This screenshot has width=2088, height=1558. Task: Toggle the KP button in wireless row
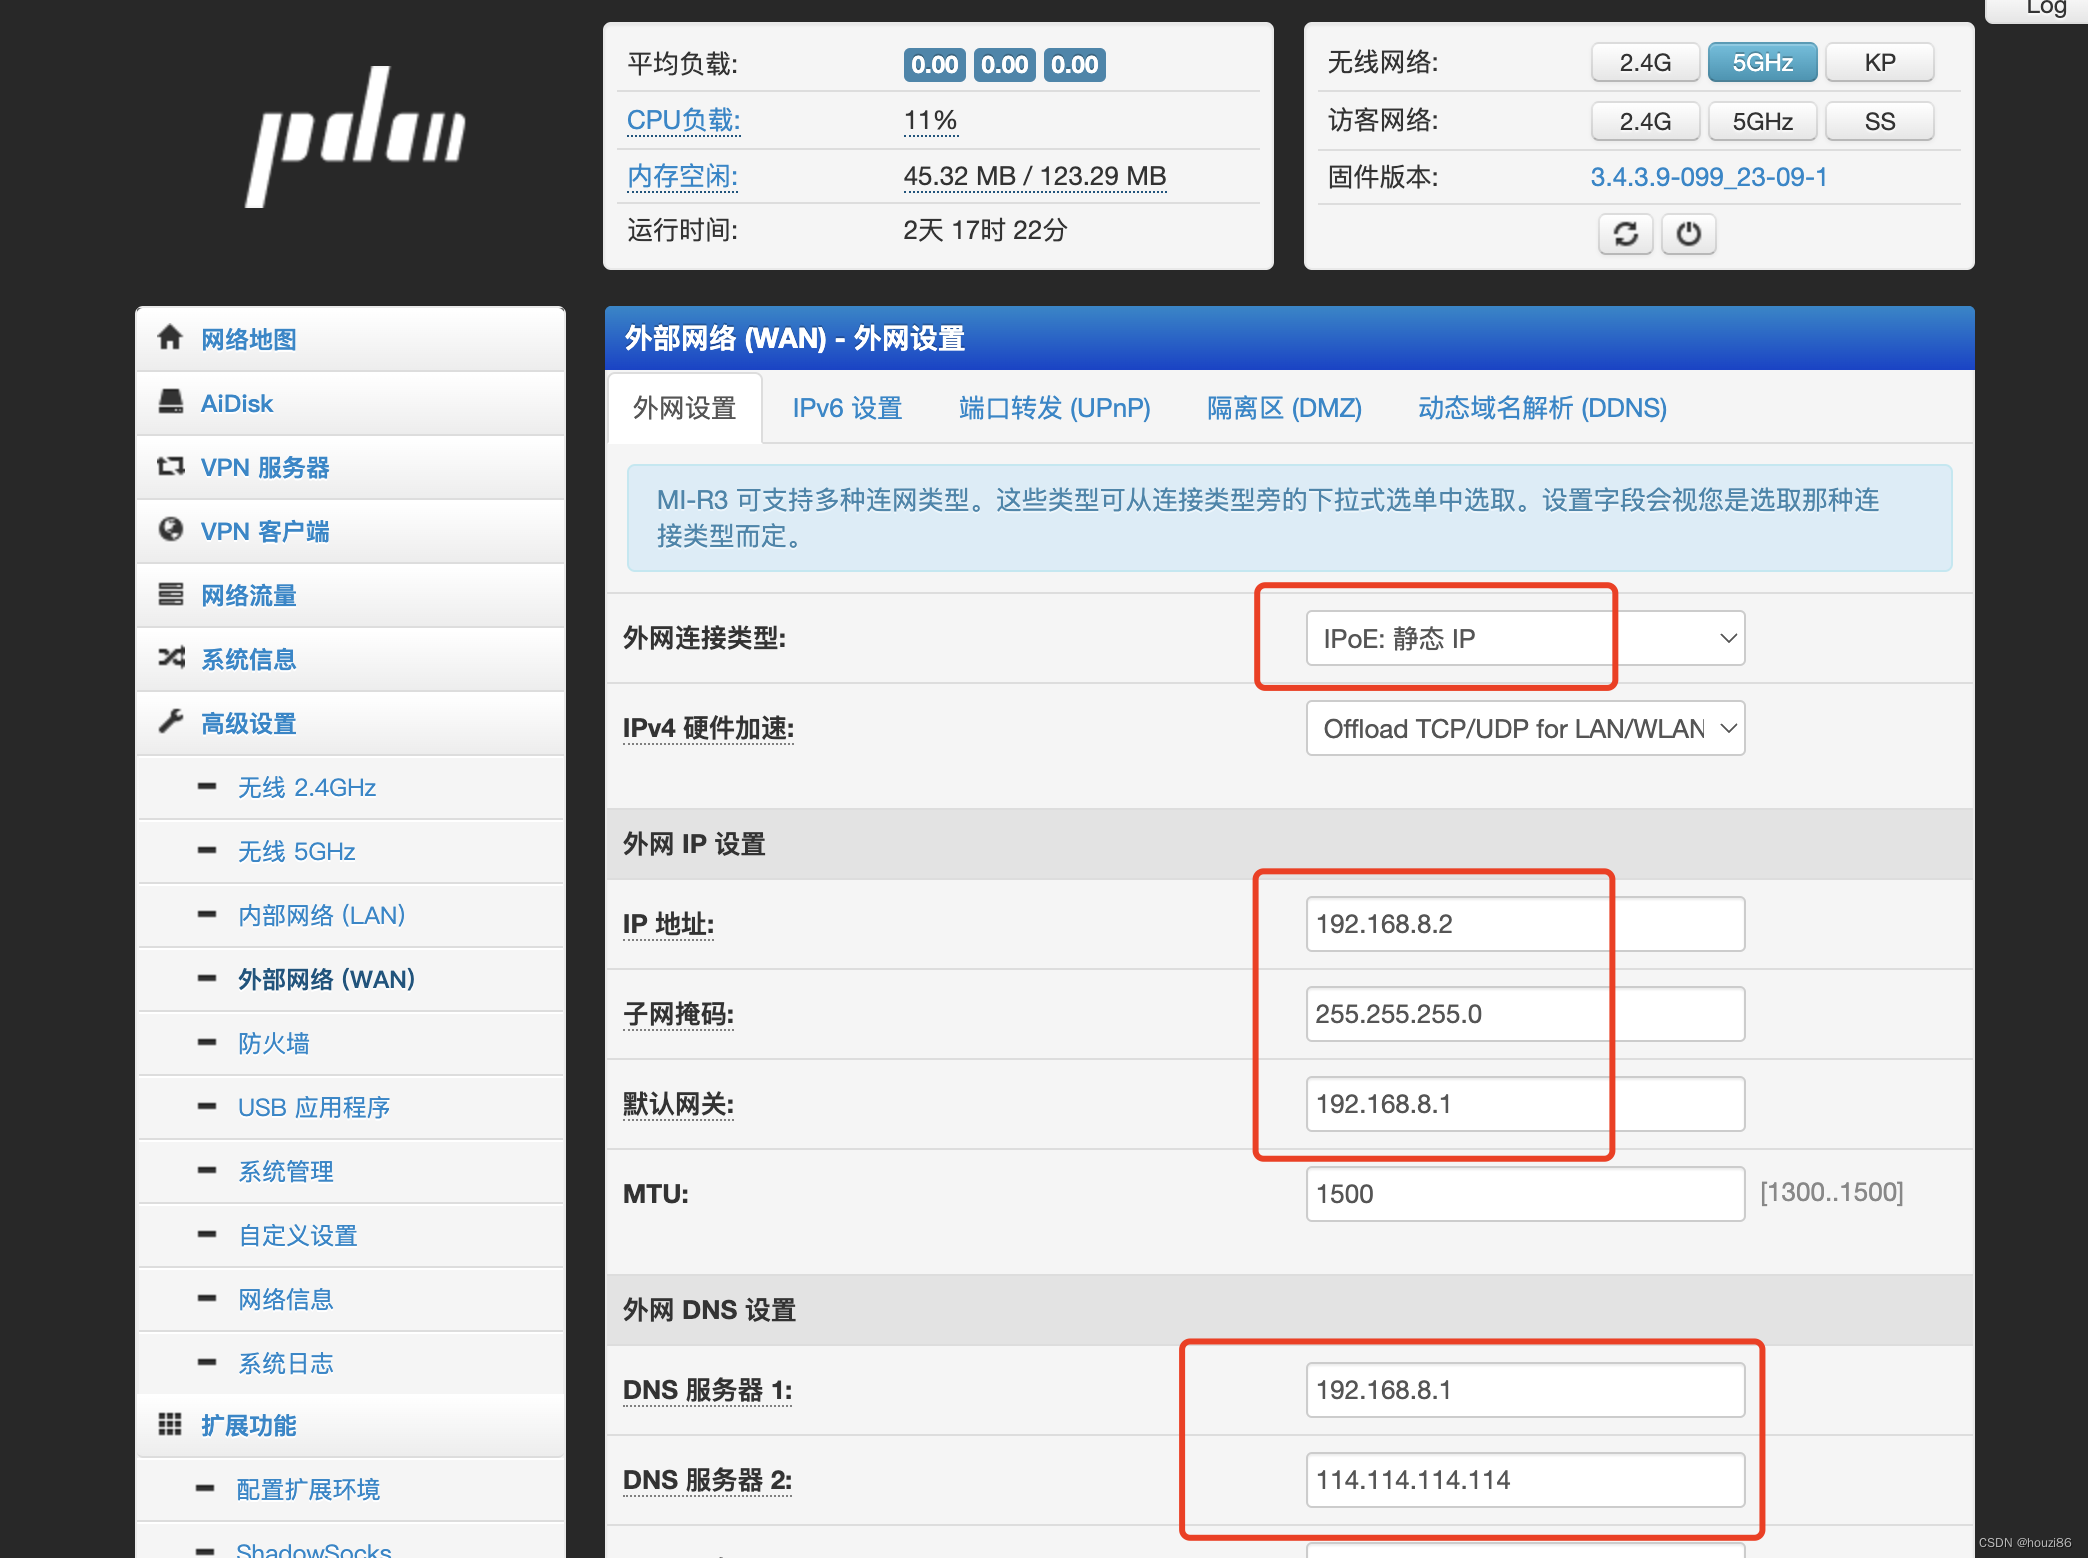pos(1878,63)
